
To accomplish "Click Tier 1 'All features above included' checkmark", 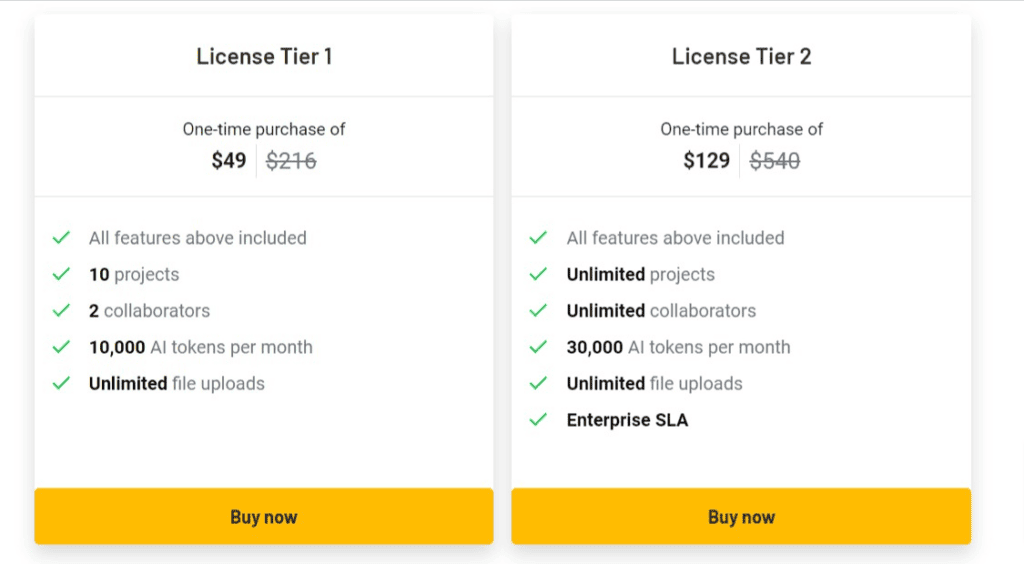I will 61,238.
